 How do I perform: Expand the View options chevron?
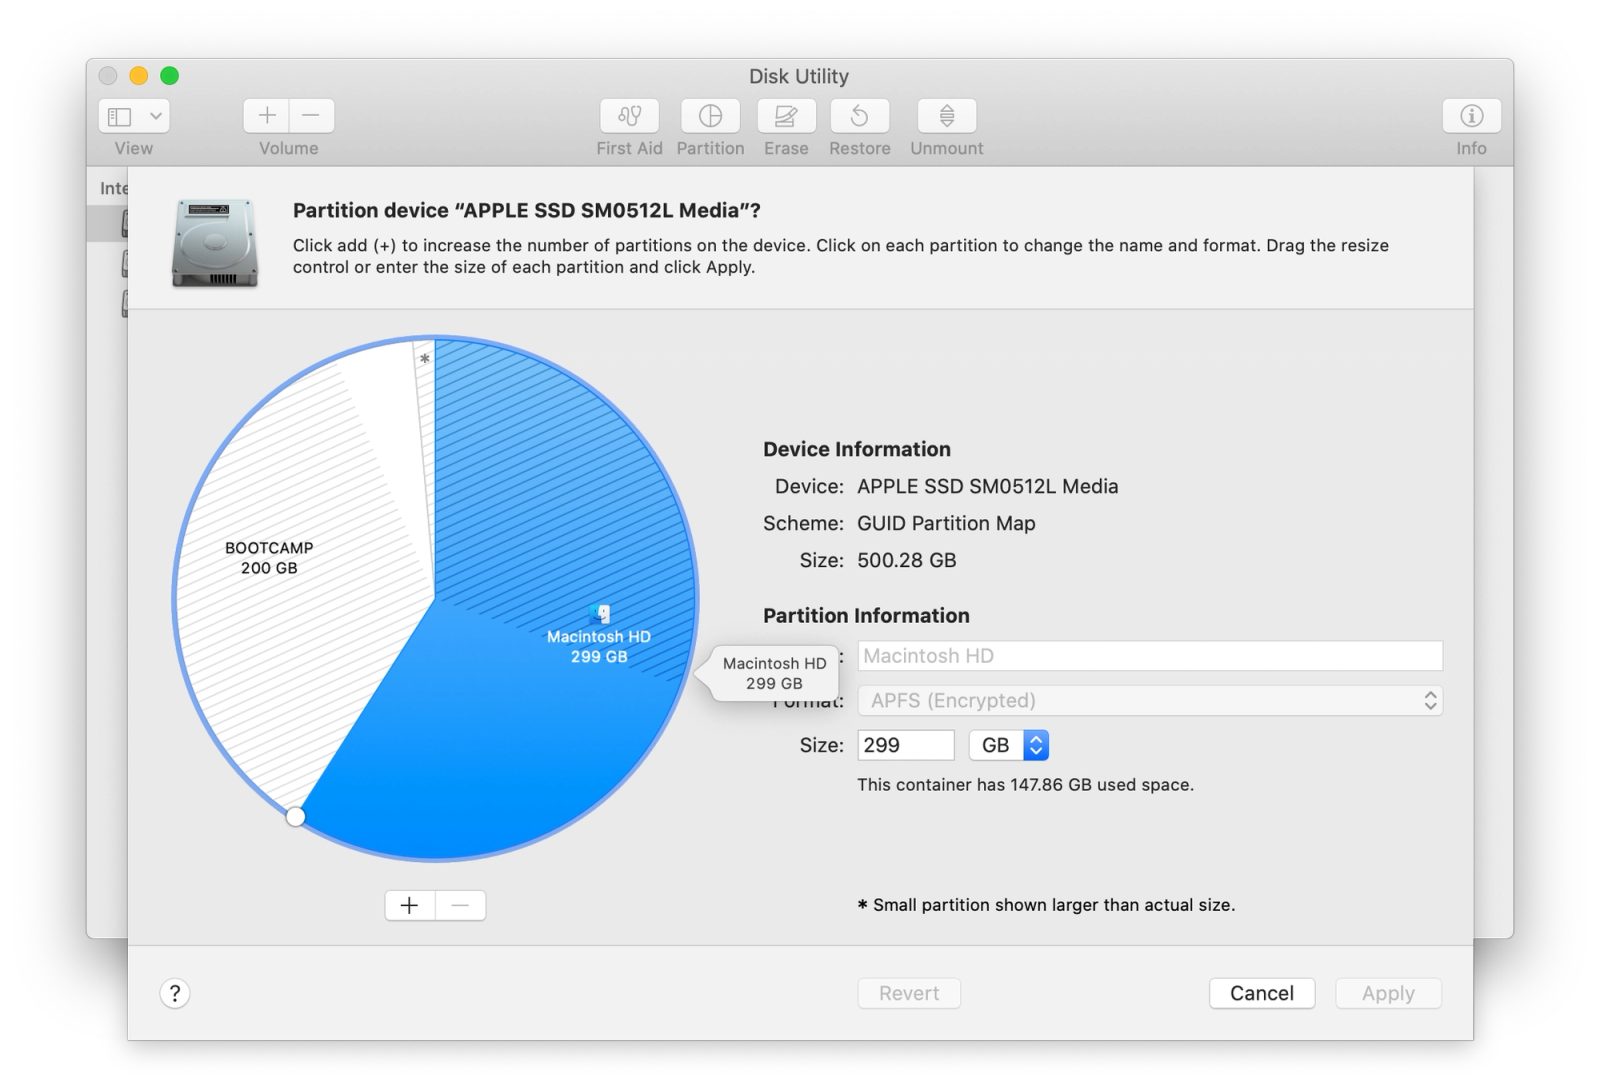coord(156,116)
